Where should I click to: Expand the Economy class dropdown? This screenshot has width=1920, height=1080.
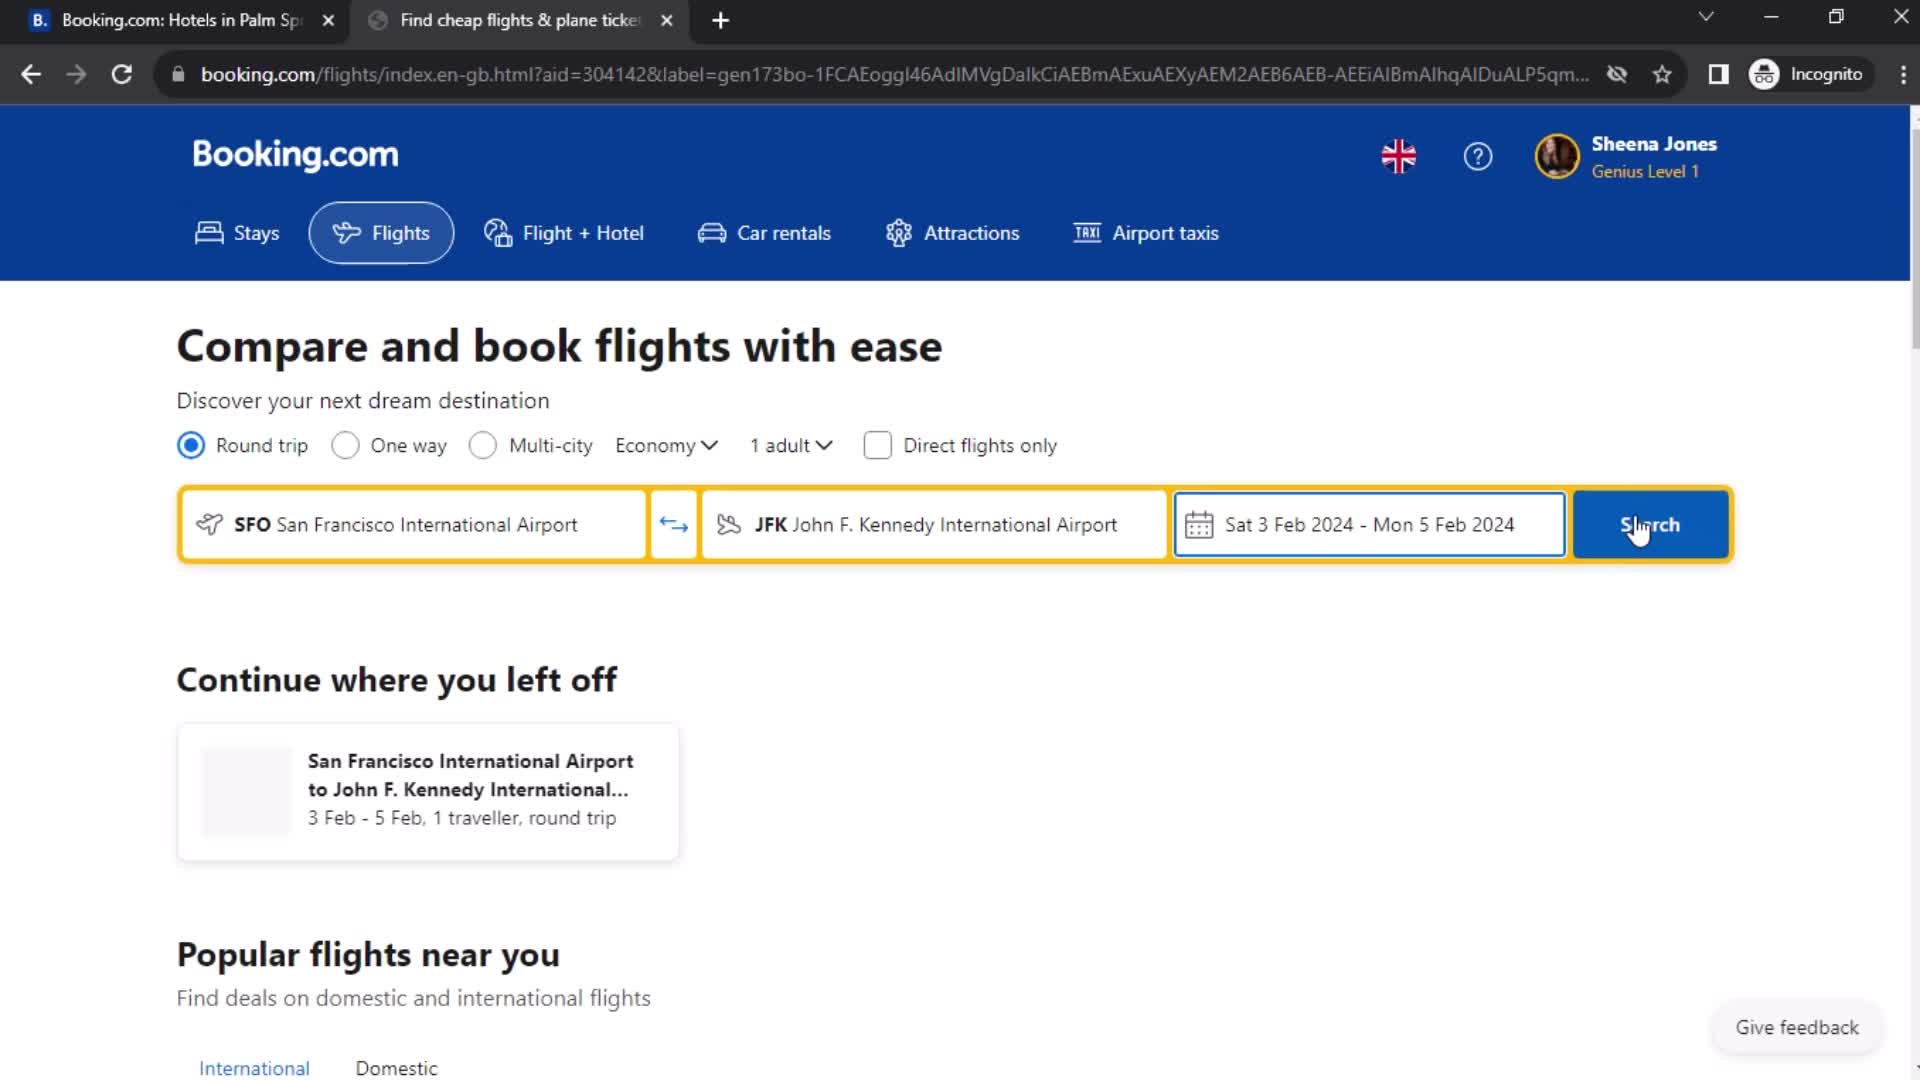(666, 446)
